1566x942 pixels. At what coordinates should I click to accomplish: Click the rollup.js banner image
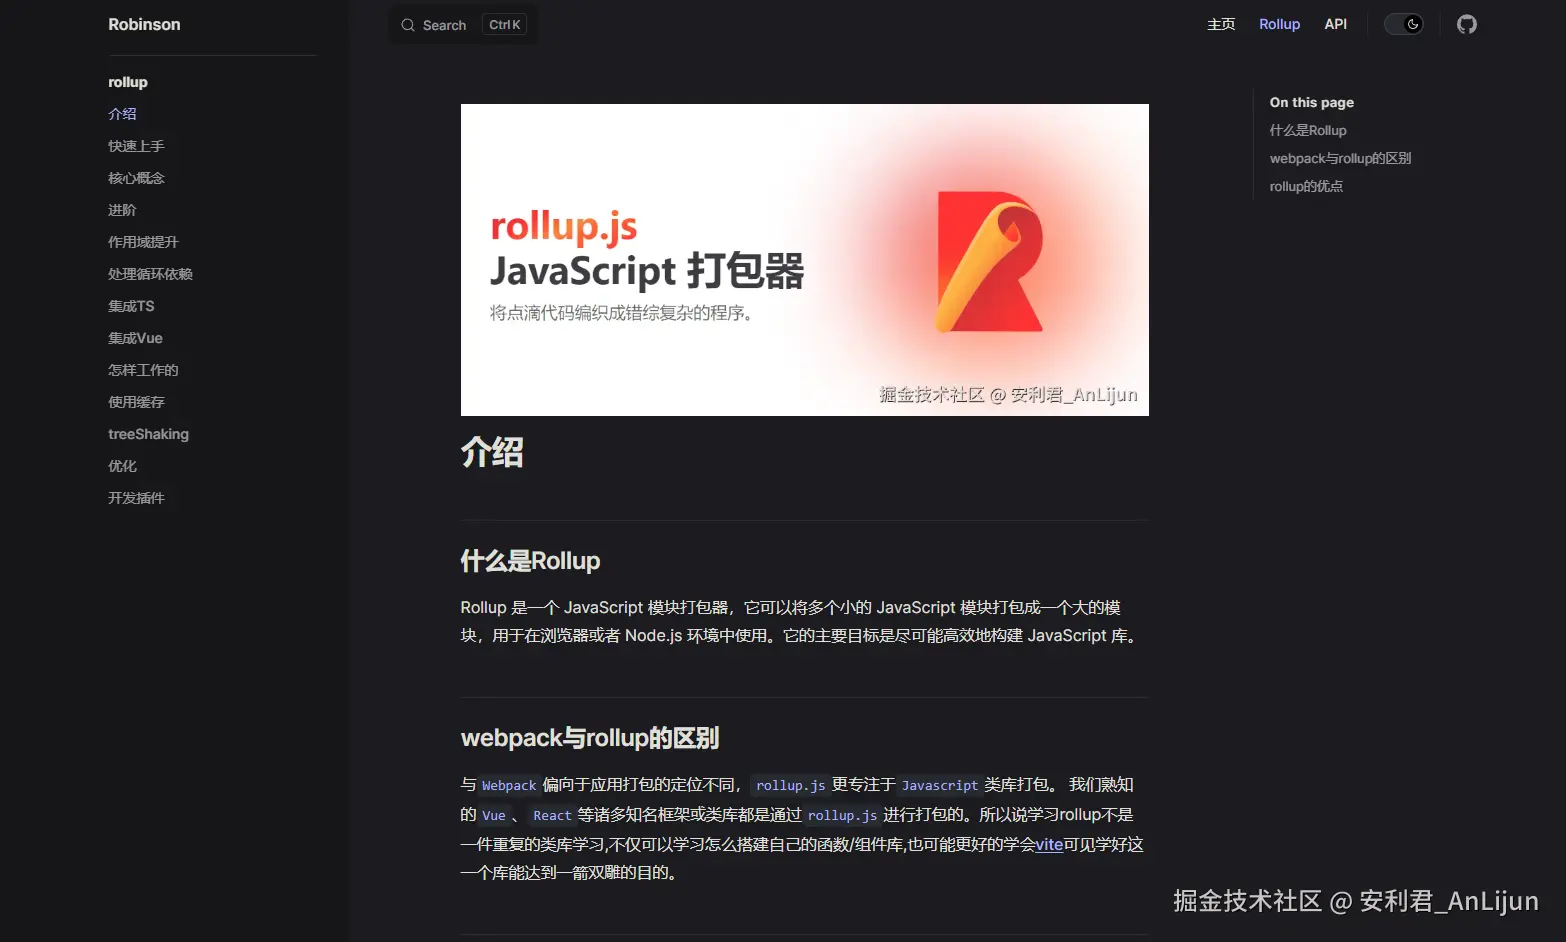pos(804,260)
